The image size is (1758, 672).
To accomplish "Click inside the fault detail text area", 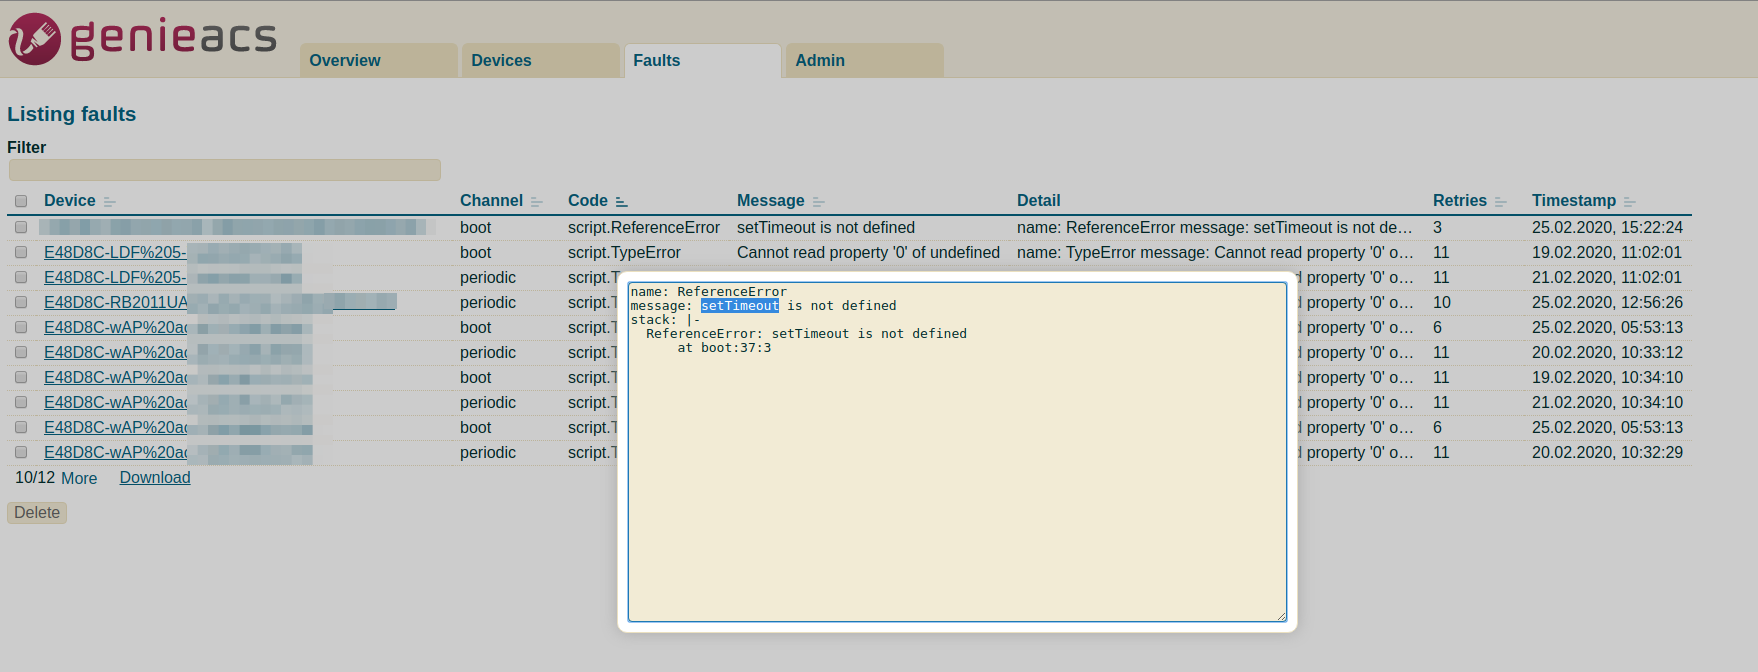I will click(956, 480).
